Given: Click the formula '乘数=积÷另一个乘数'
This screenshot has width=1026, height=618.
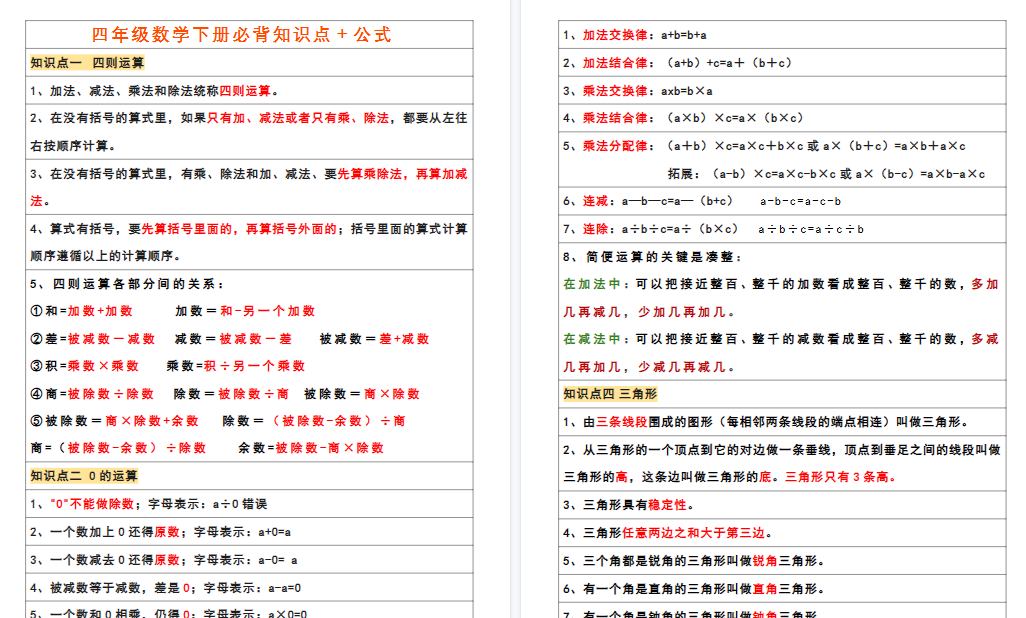Looking at the screenshot, I should point(236,366).
